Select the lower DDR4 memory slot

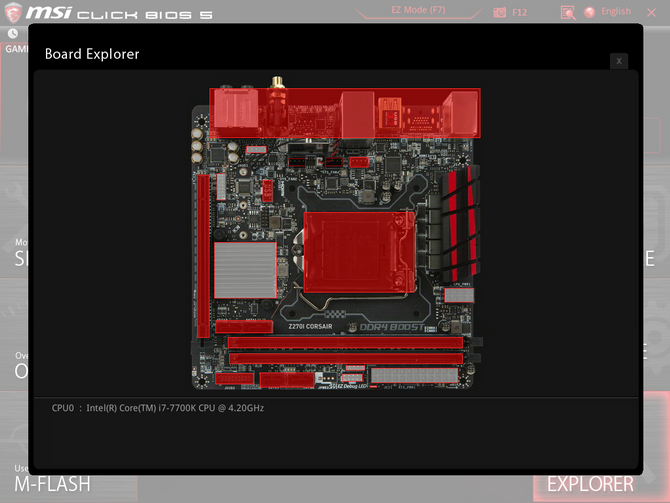tap(346, 358)
